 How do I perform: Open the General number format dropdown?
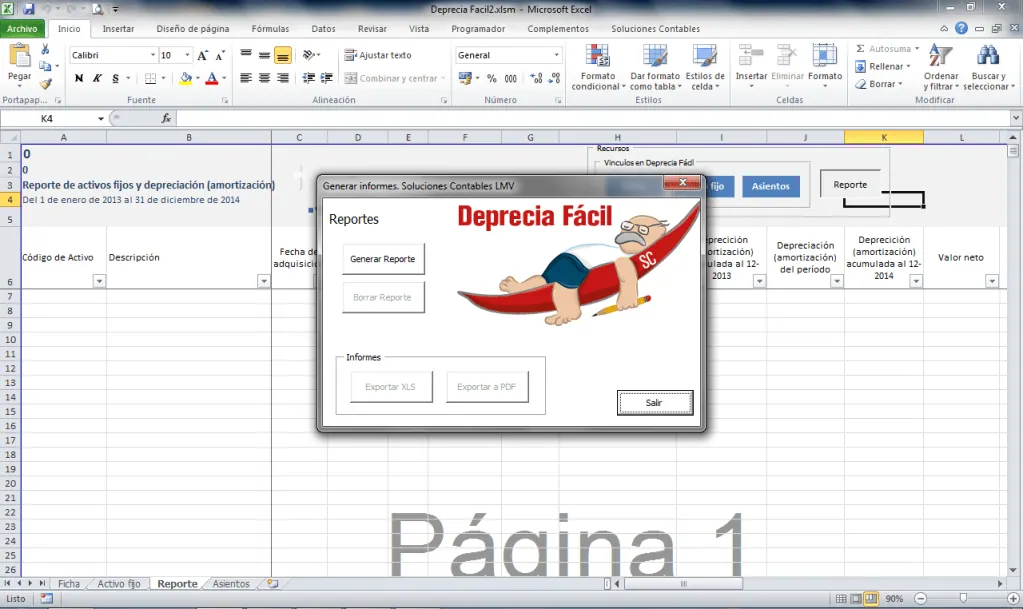[557, 55]
